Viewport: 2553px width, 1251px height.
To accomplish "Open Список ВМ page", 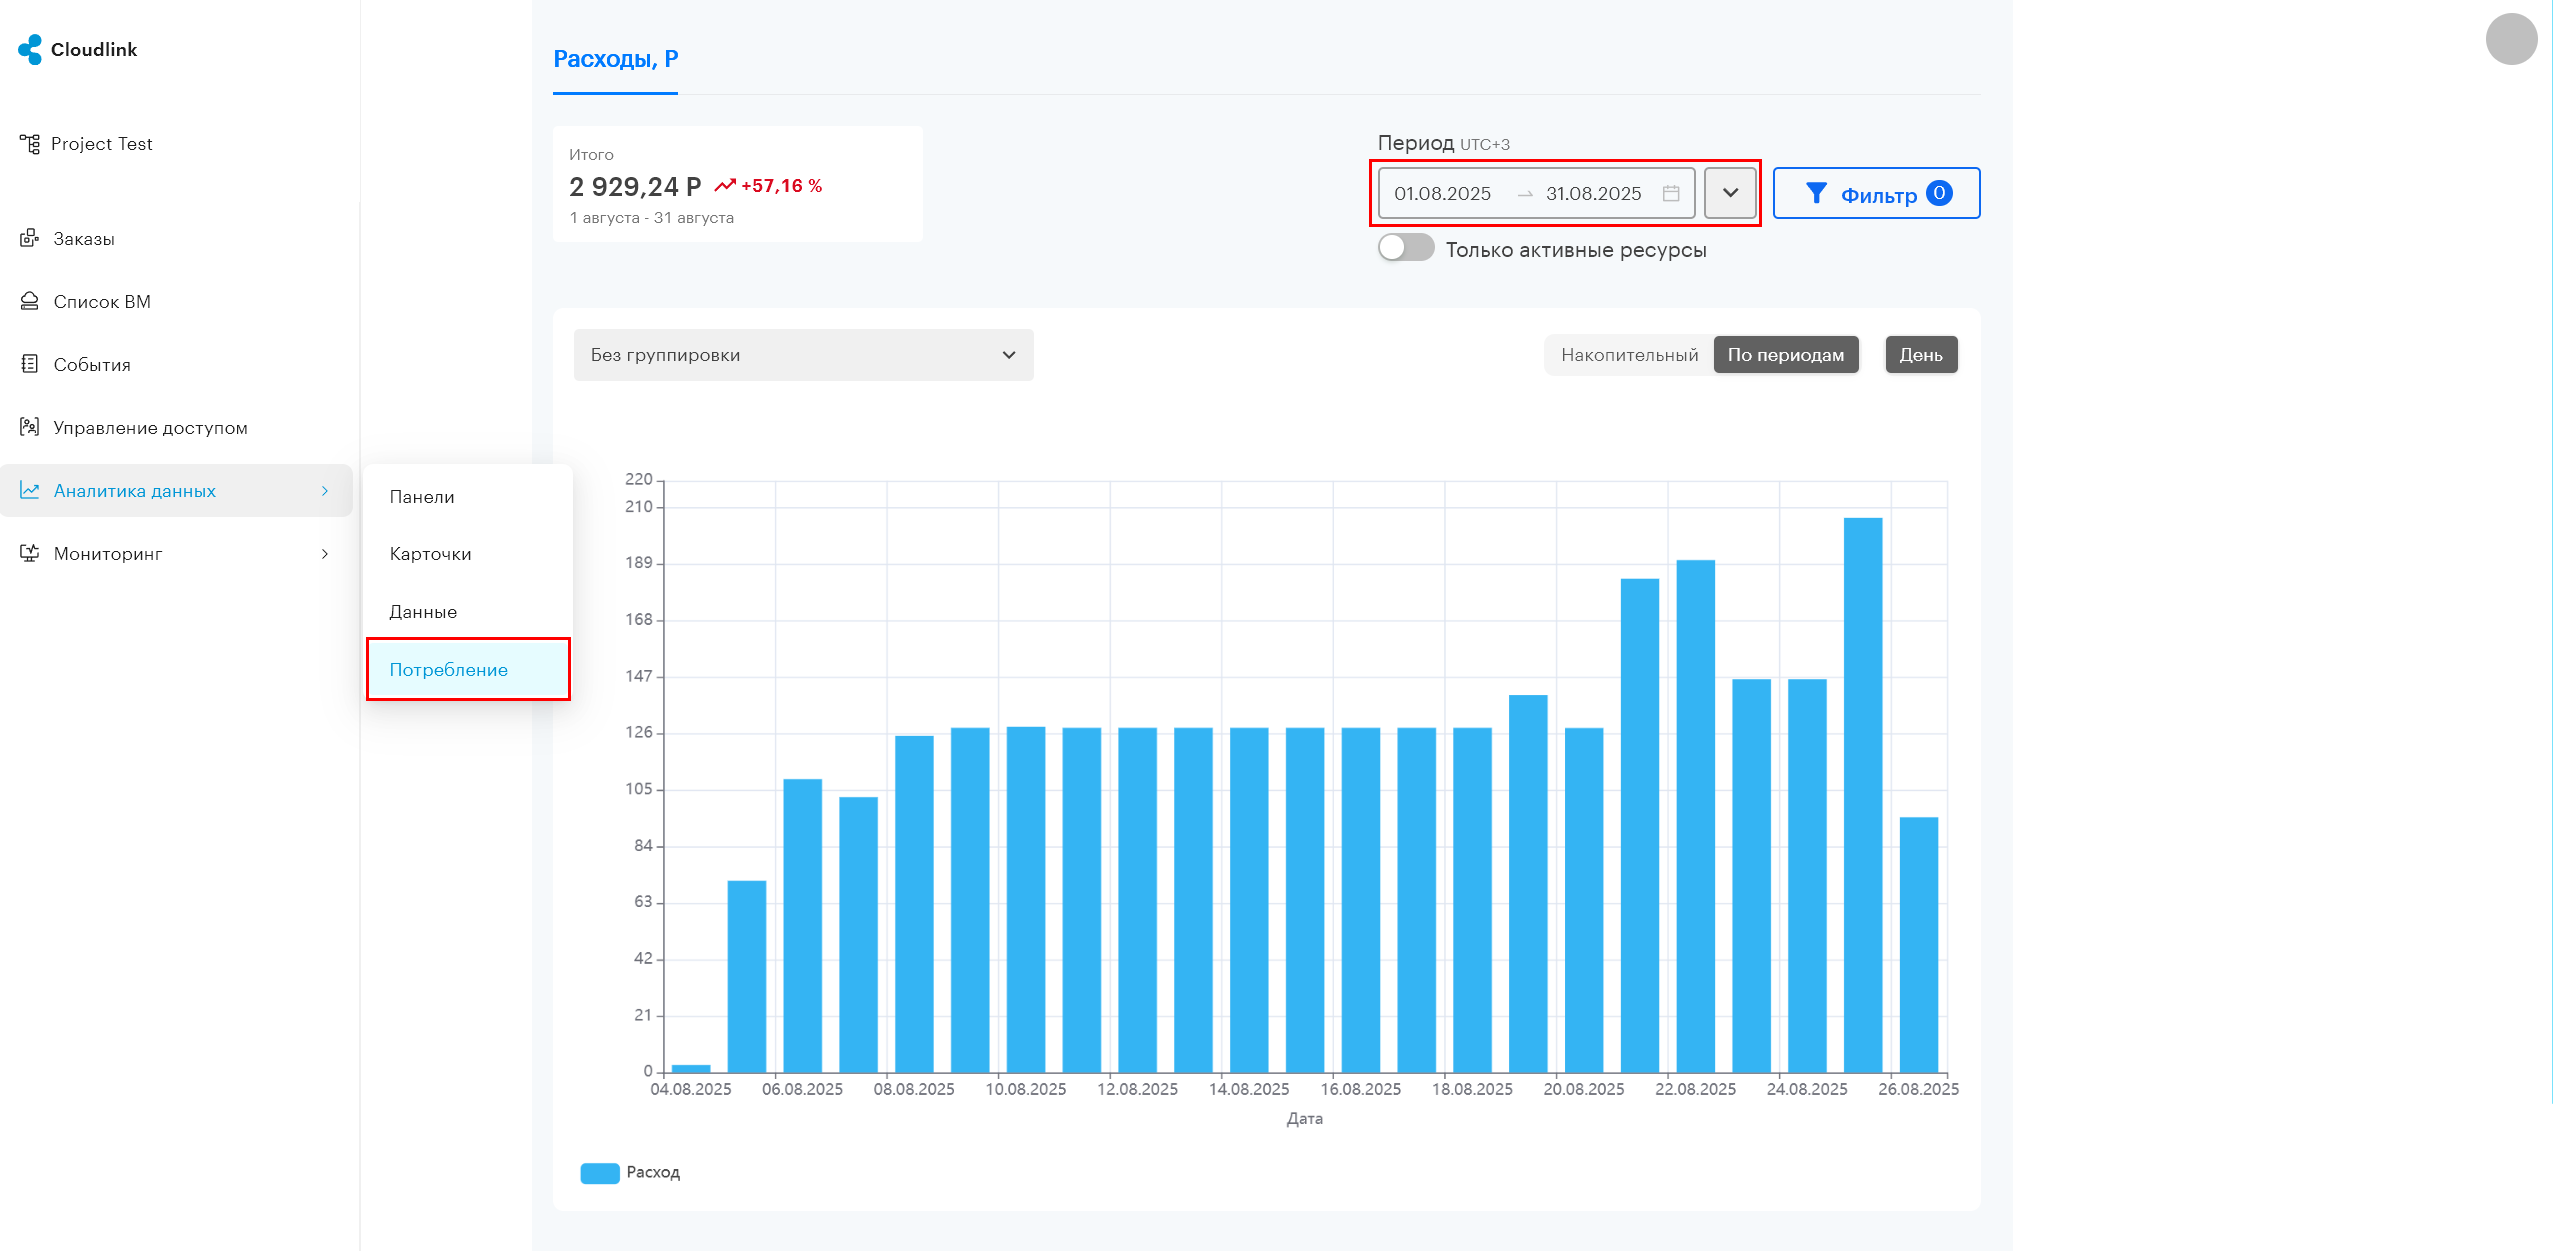I will (x=102, y=302).
